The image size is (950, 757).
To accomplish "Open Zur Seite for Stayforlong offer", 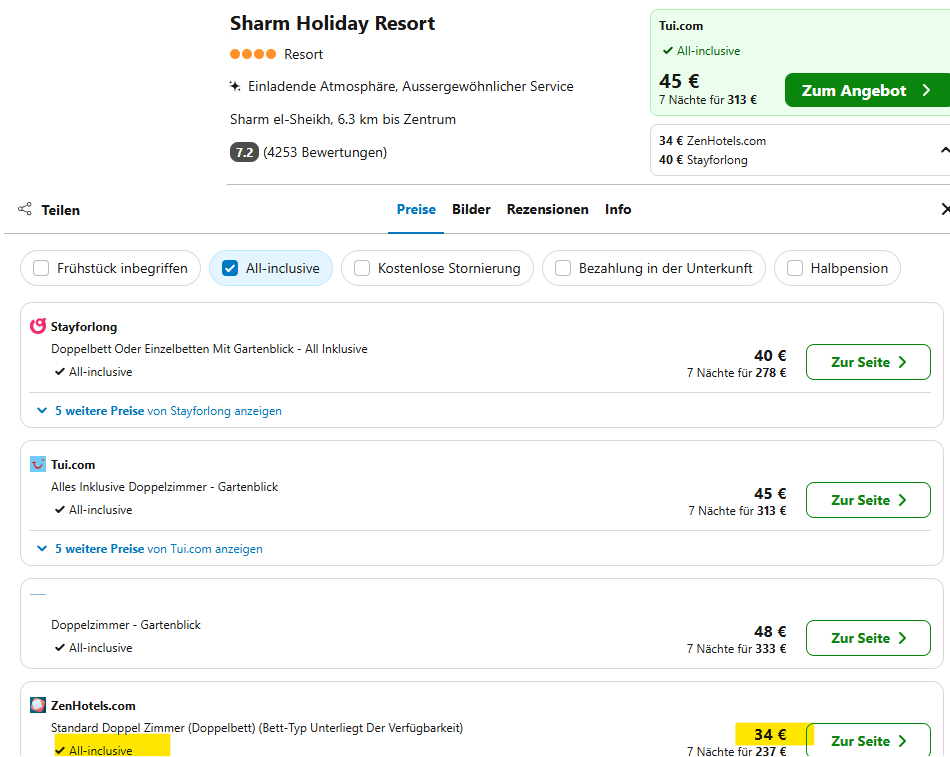I will pyautogui.click(x=868, y=362).
